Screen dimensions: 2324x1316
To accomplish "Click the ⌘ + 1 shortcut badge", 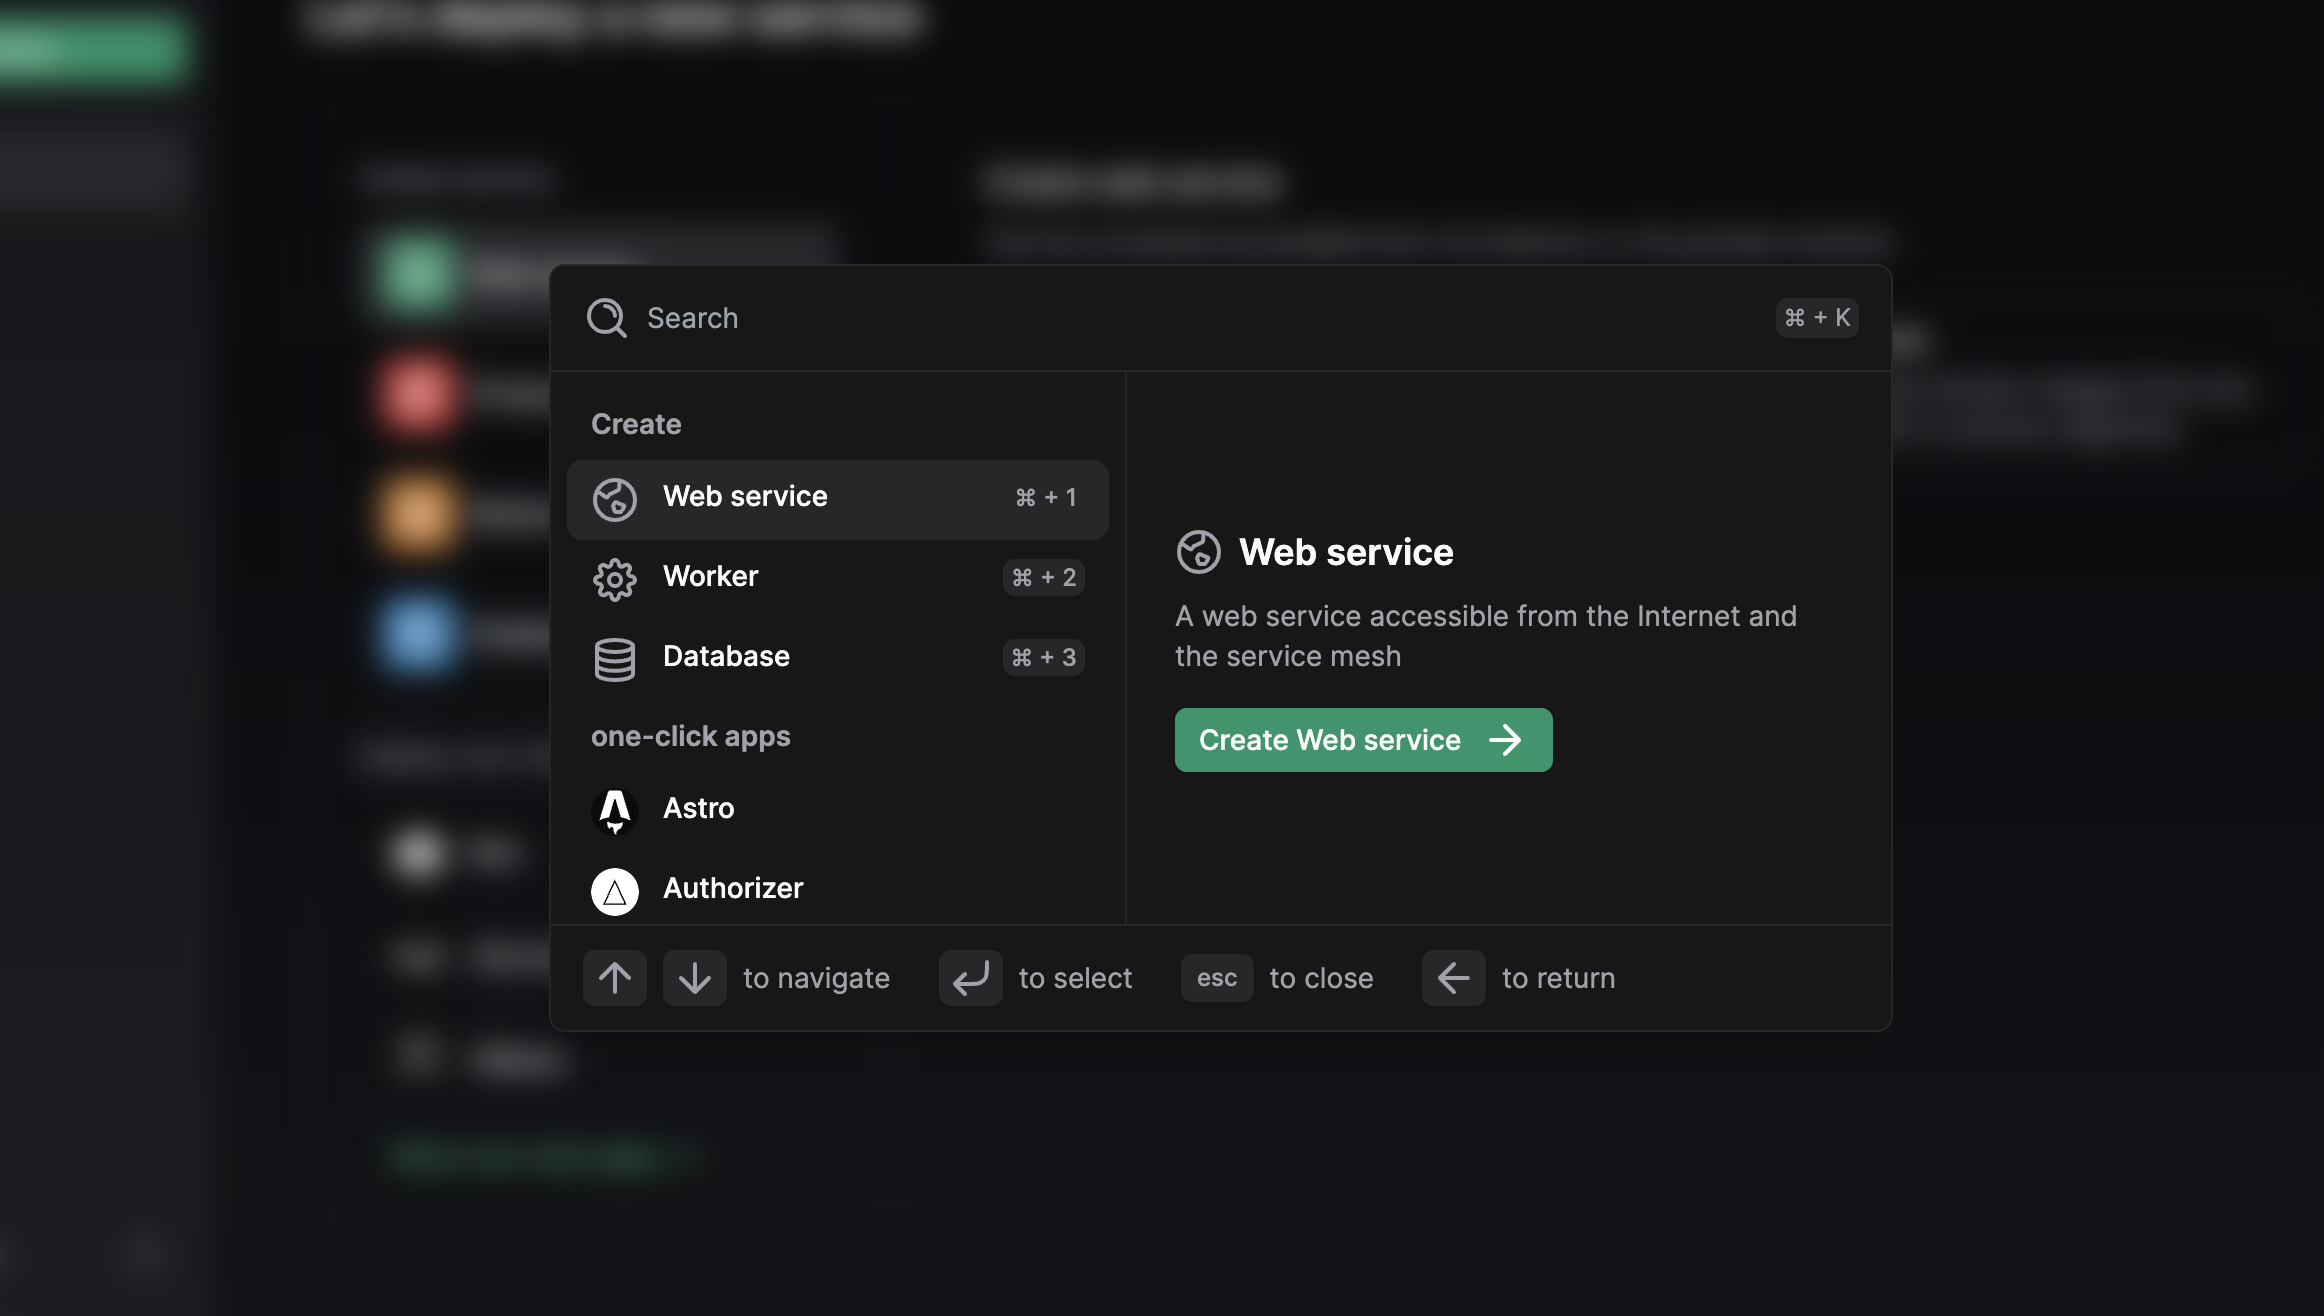I will [1046, 498].
